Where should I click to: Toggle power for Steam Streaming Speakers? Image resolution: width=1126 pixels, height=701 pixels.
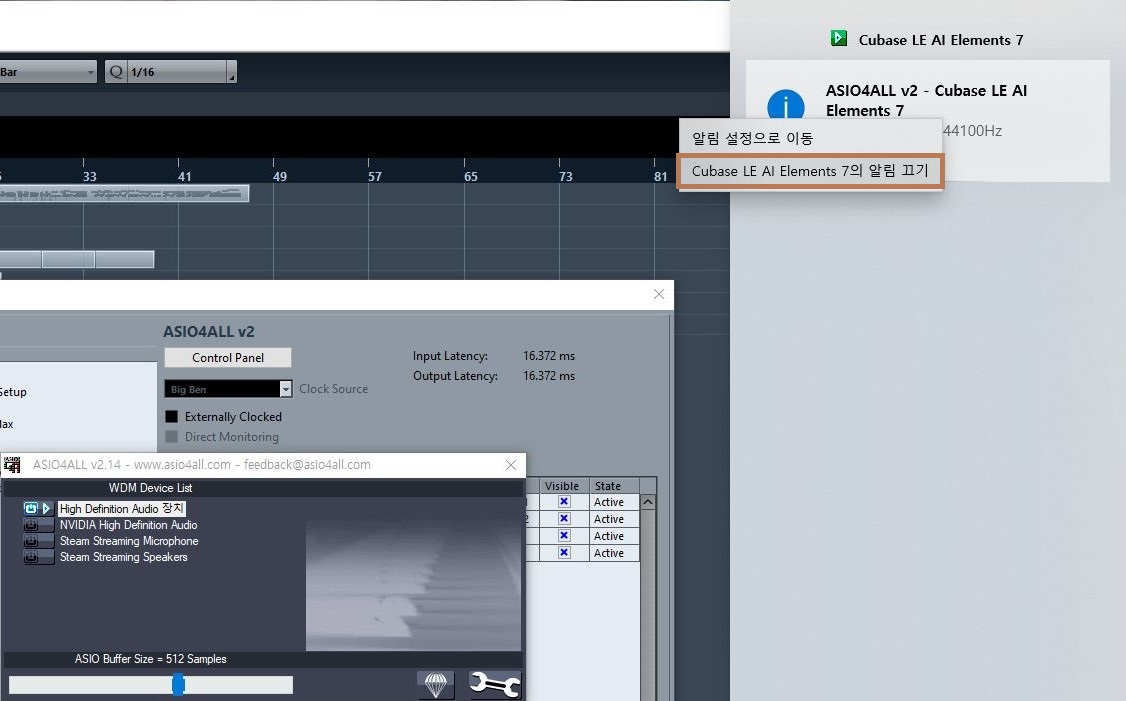[31, 557]
